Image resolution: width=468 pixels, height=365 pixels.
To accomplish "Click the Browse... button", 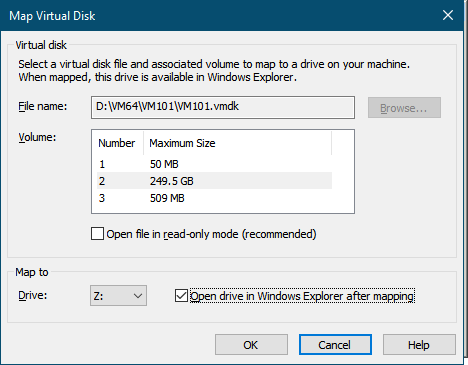I will (404, 108).
